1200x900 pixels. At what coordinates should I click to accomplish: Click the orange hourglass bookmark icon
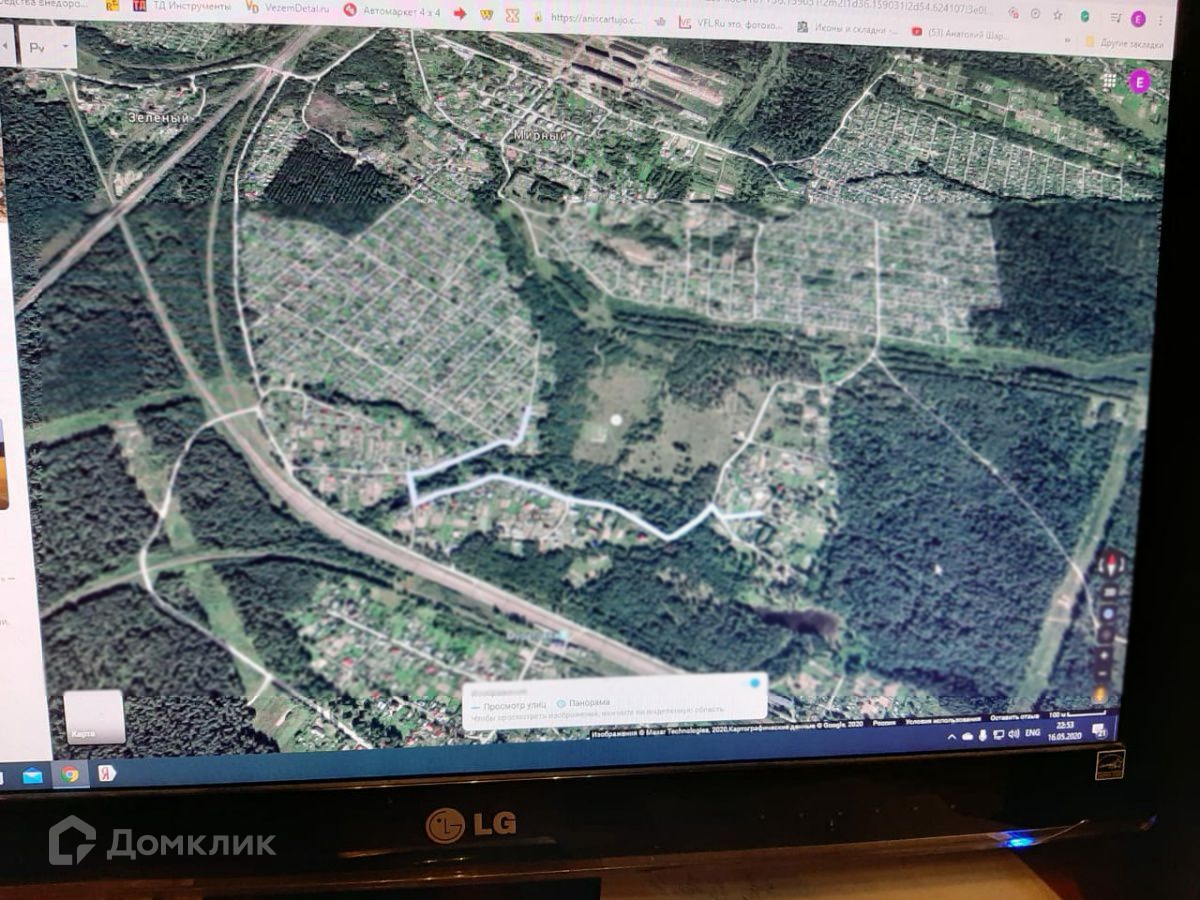click(512, 15)
